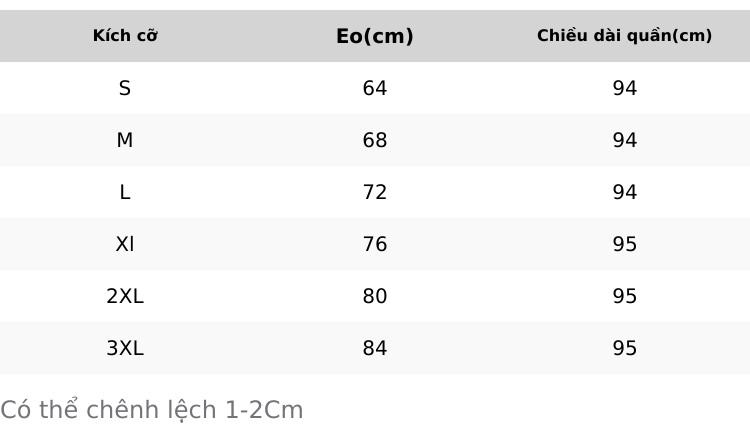Select the size S cell
The image size is (750, 446).
[125, 88]
